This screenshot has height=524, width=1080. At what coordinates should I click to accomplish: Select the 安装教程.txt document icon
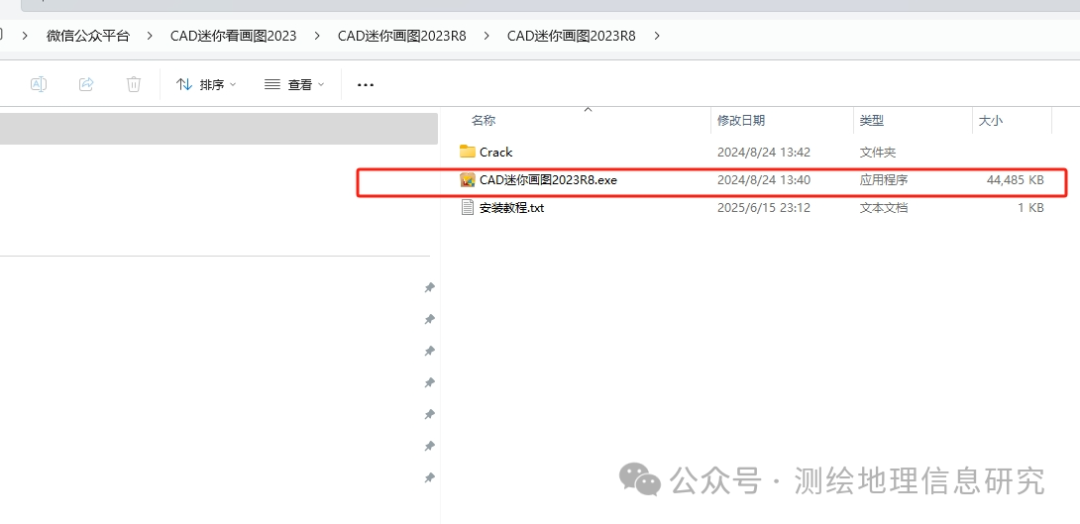(468, 207)
